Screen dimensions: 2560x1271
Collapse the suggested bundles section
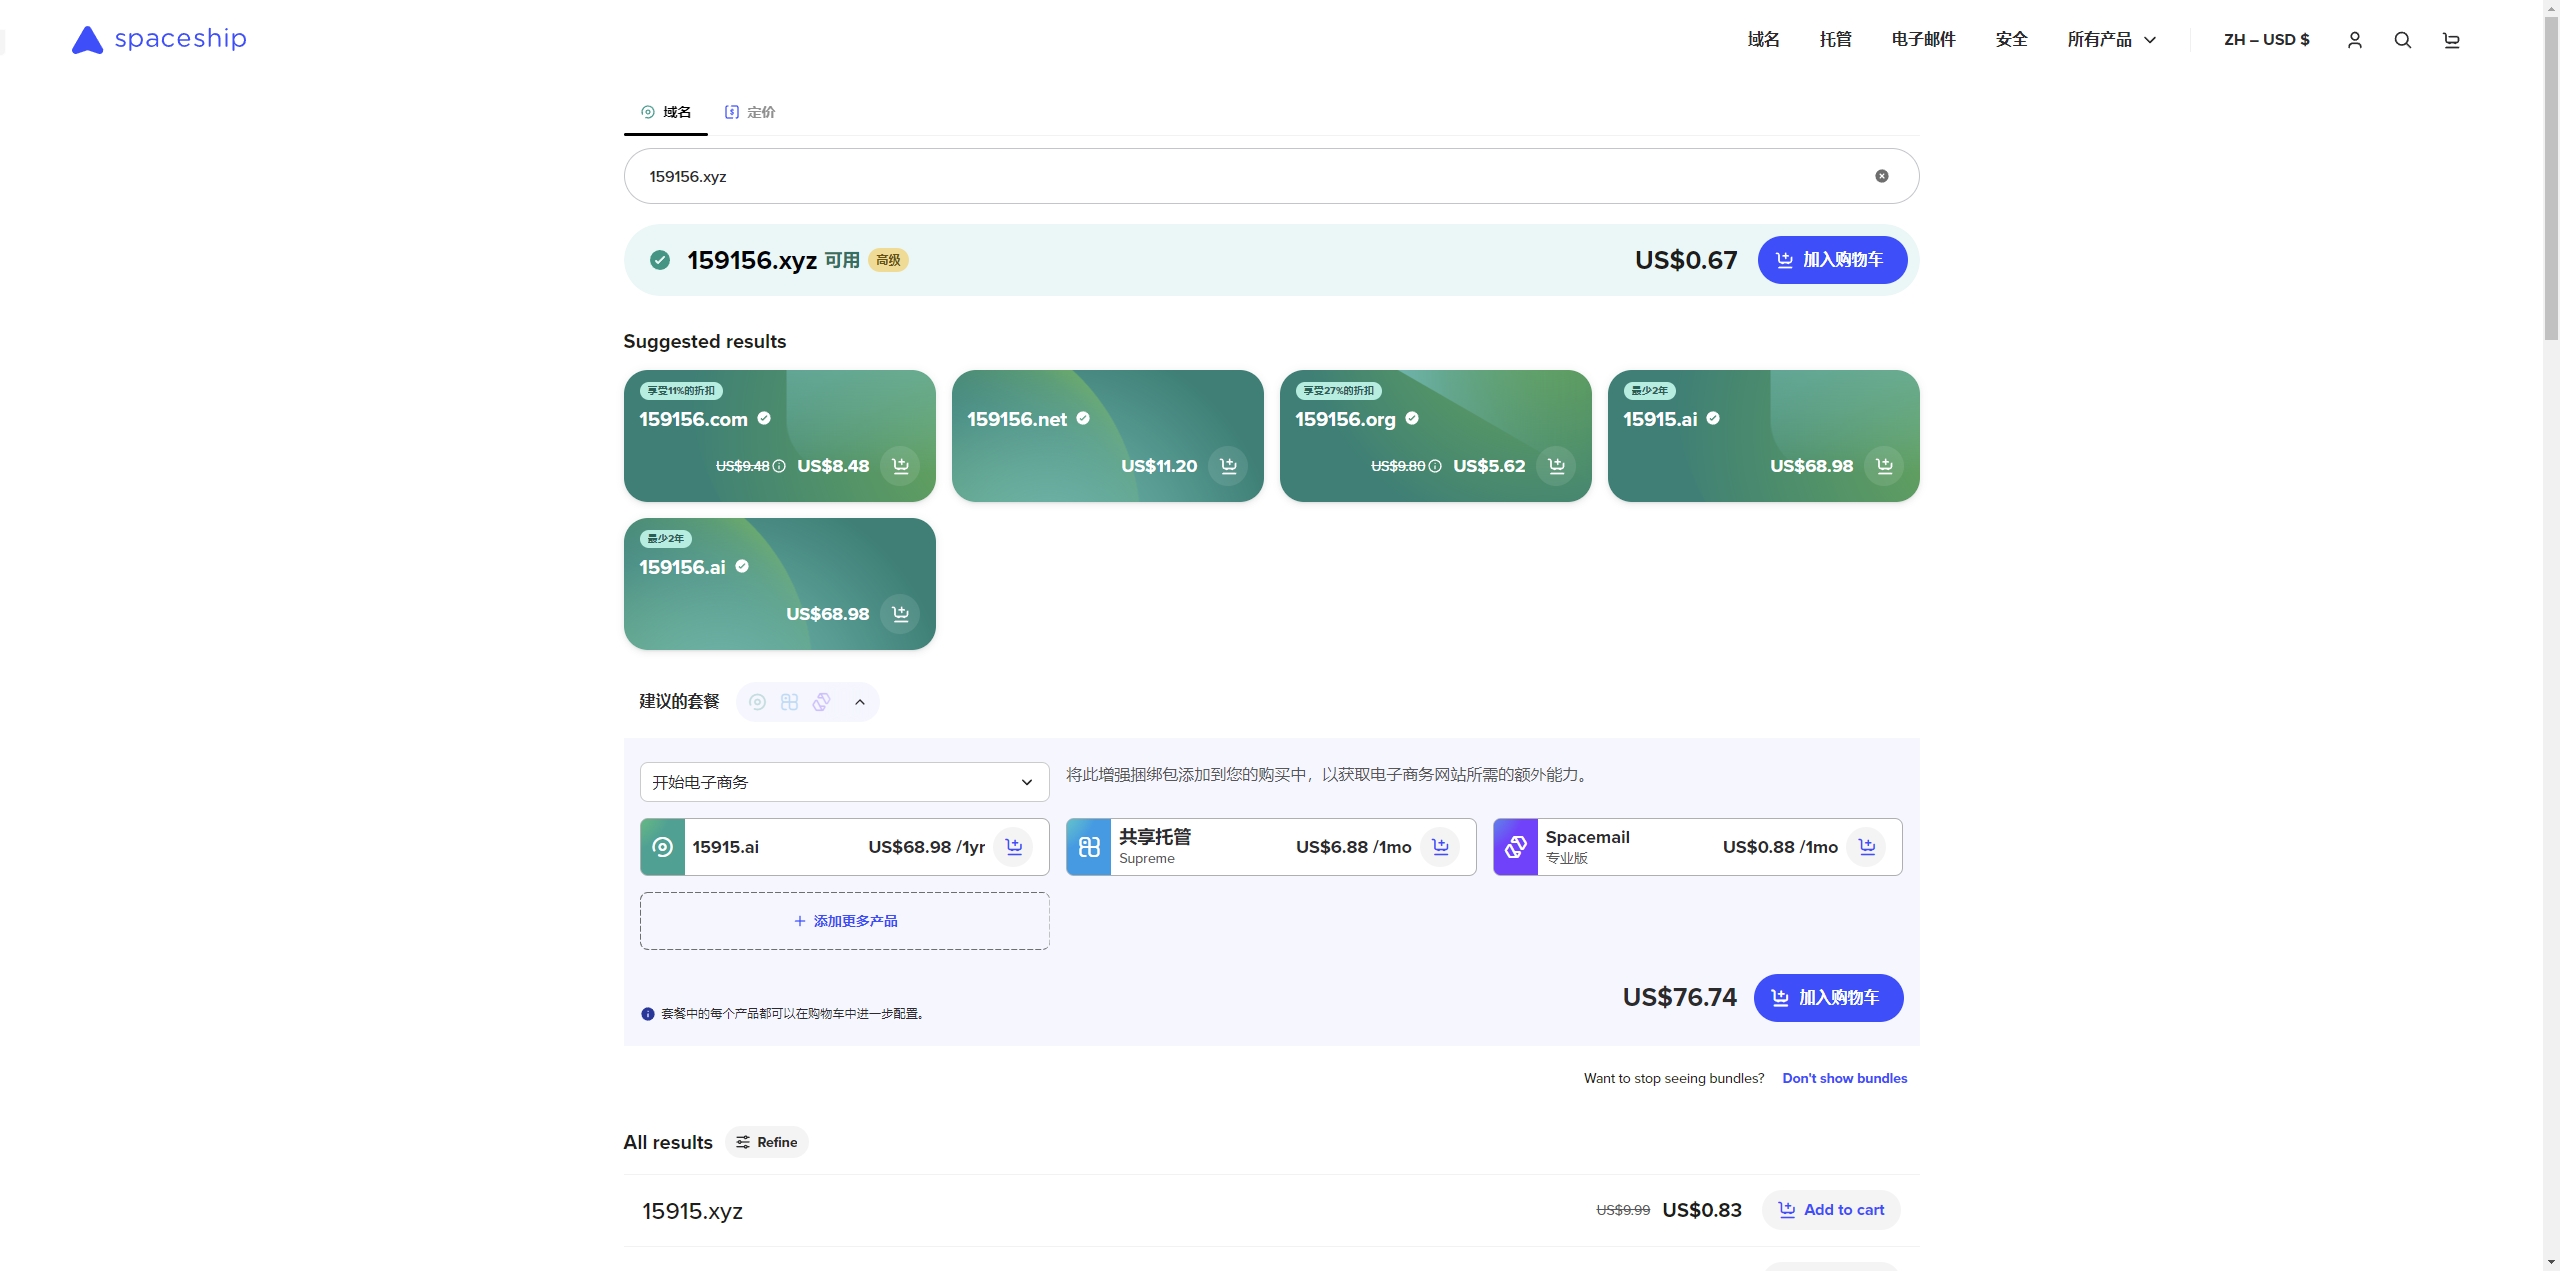(x=860, y=702)
